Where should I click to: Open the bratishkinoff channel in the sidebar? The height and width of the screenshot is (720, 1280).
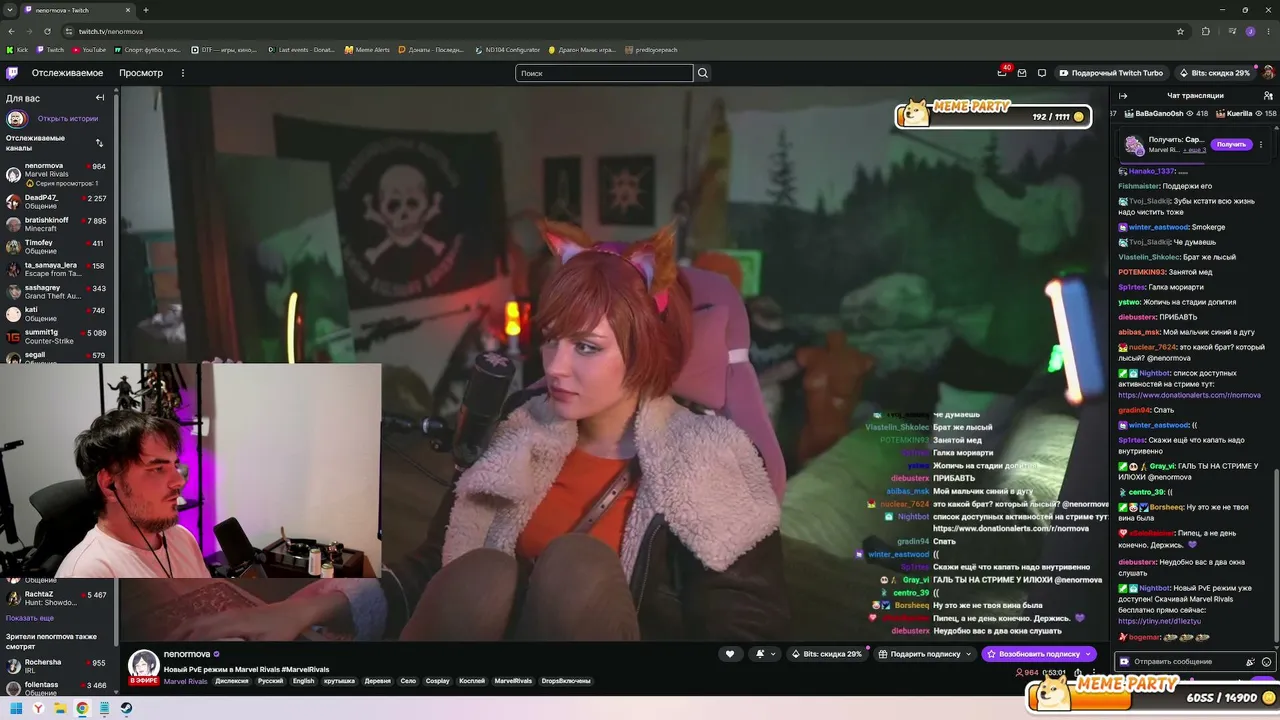(56, 224)
